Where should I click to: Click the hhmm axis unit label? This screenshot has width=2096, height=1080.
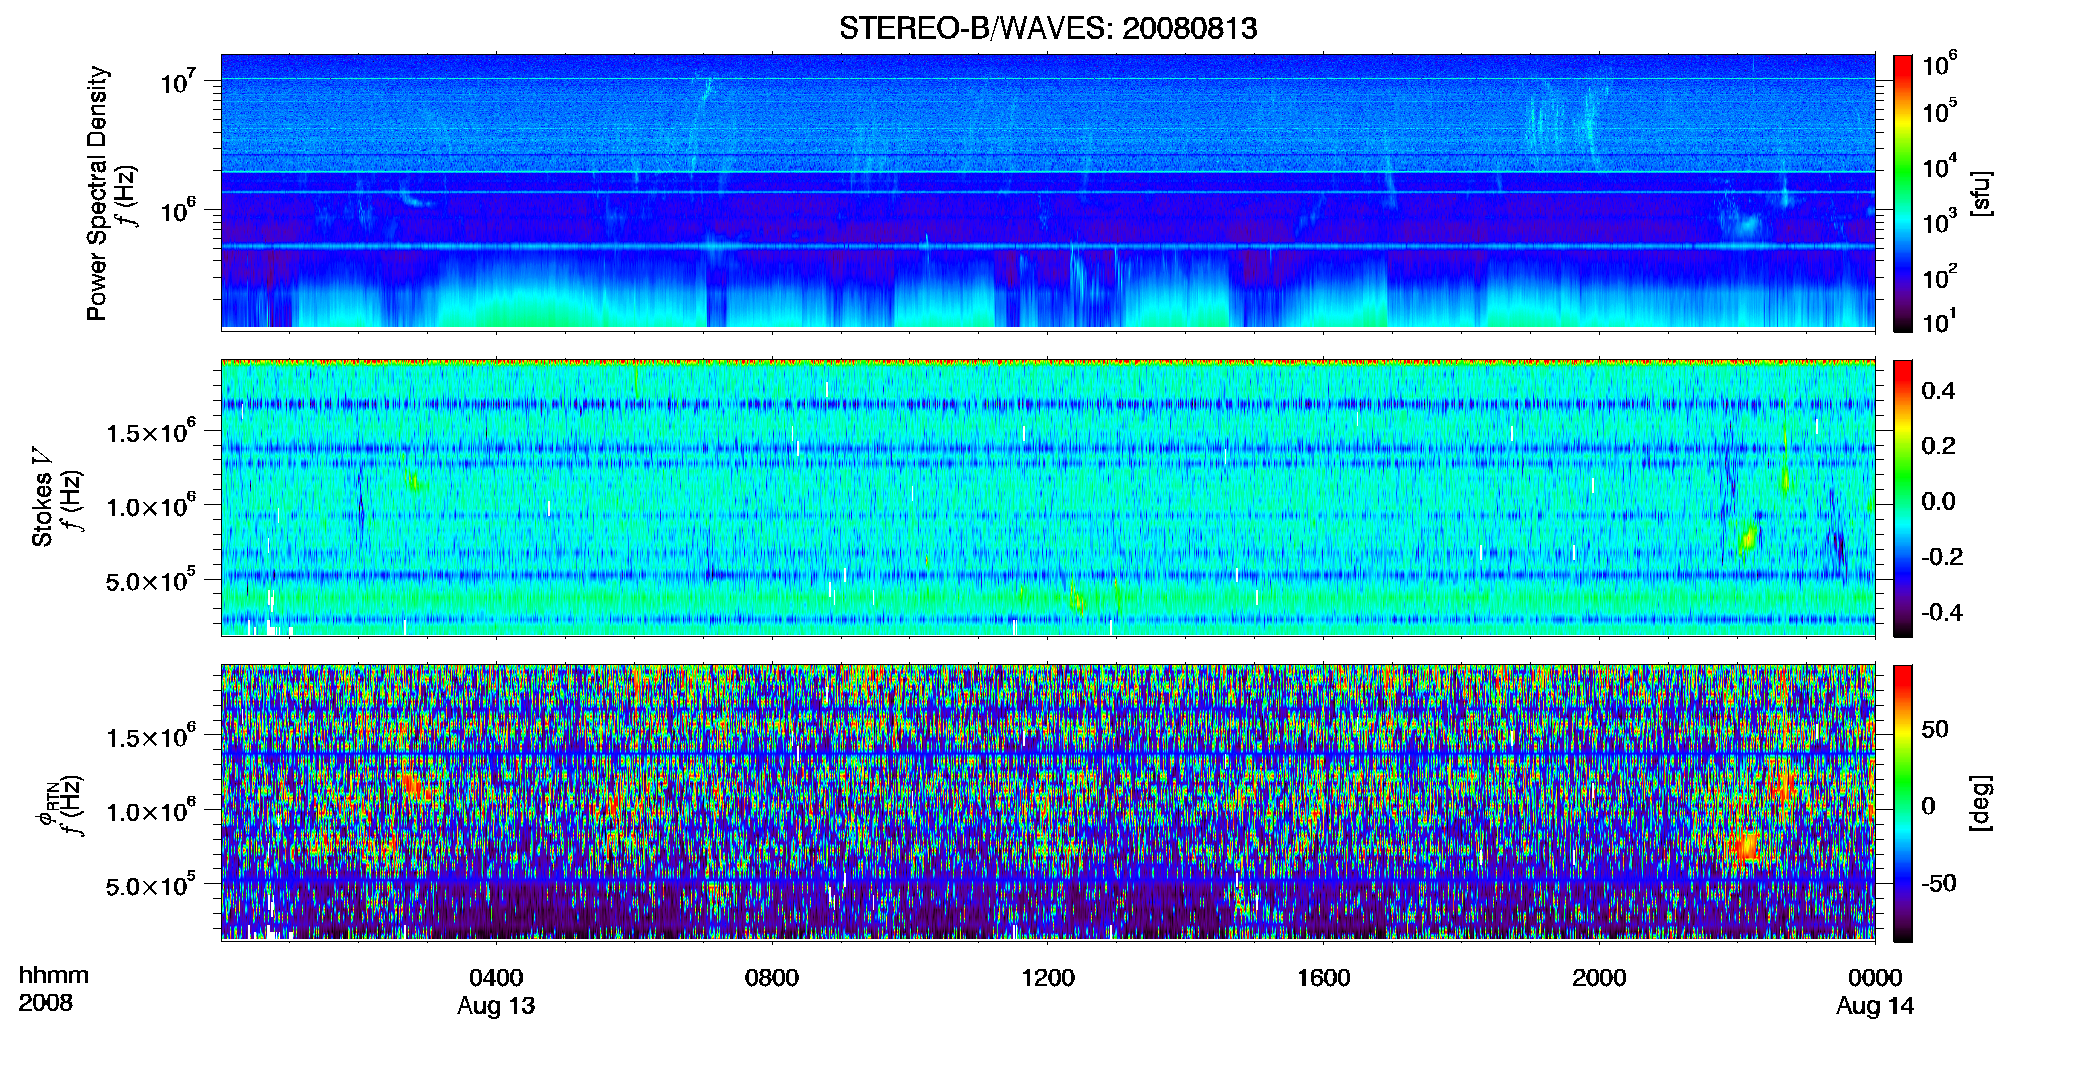point(54,975)
